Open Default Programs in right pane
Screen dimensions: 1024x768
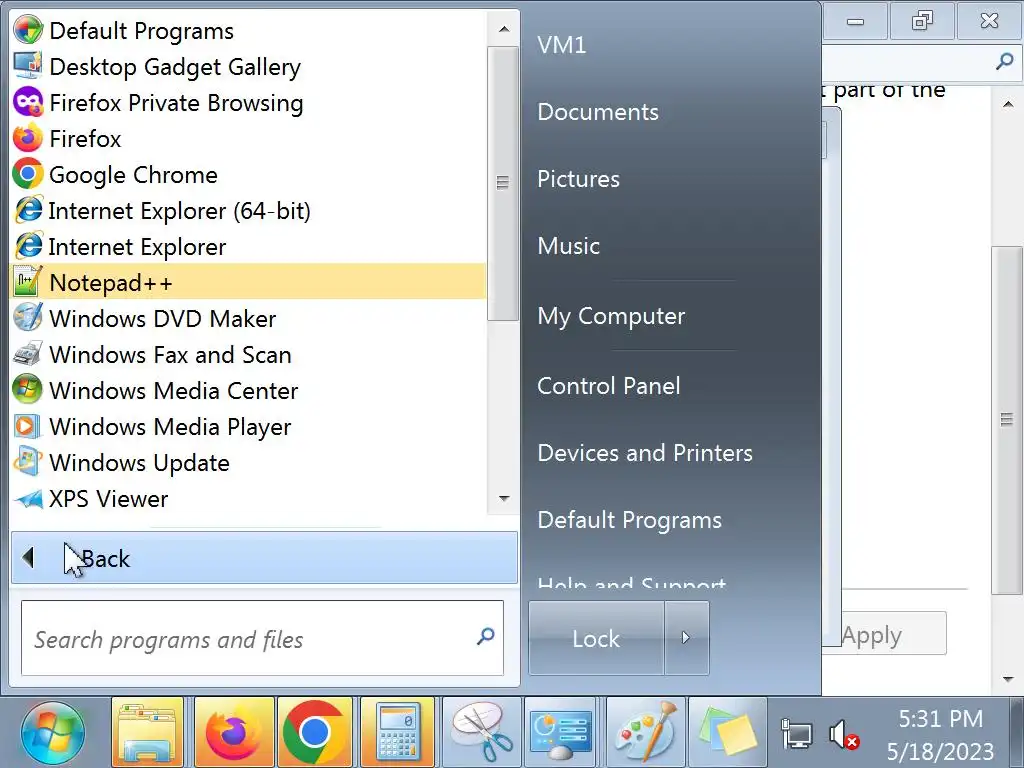click(629, 520)
